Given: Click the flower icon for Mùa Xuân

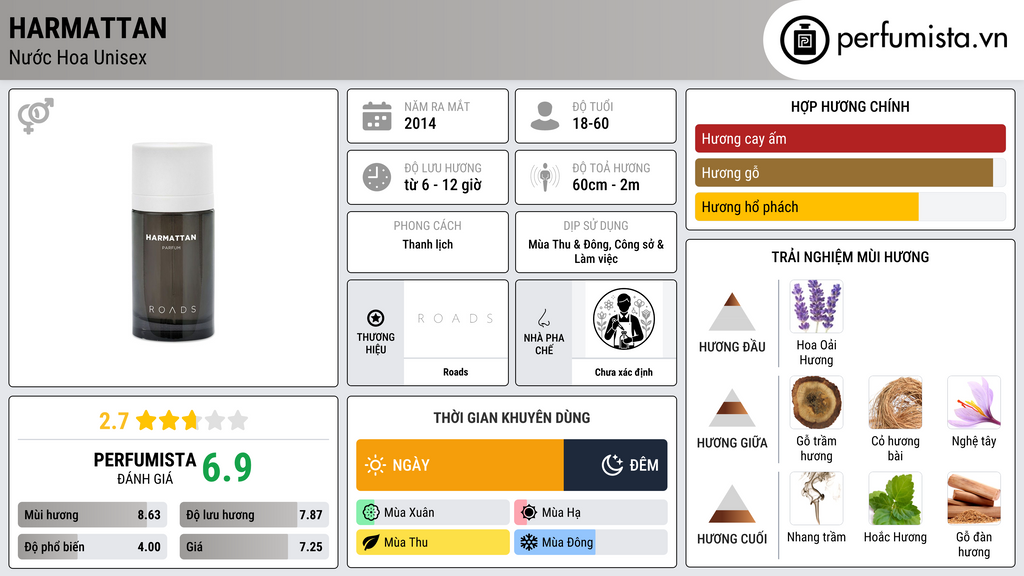Looking at the screenshot, I should (370, 513).
